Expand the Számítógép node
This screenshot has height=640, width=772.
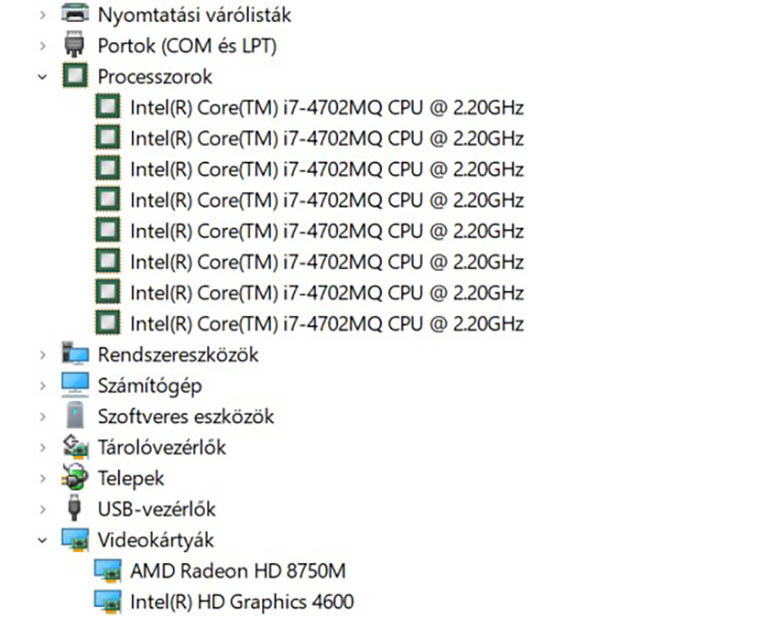click(x=43, y=386)
